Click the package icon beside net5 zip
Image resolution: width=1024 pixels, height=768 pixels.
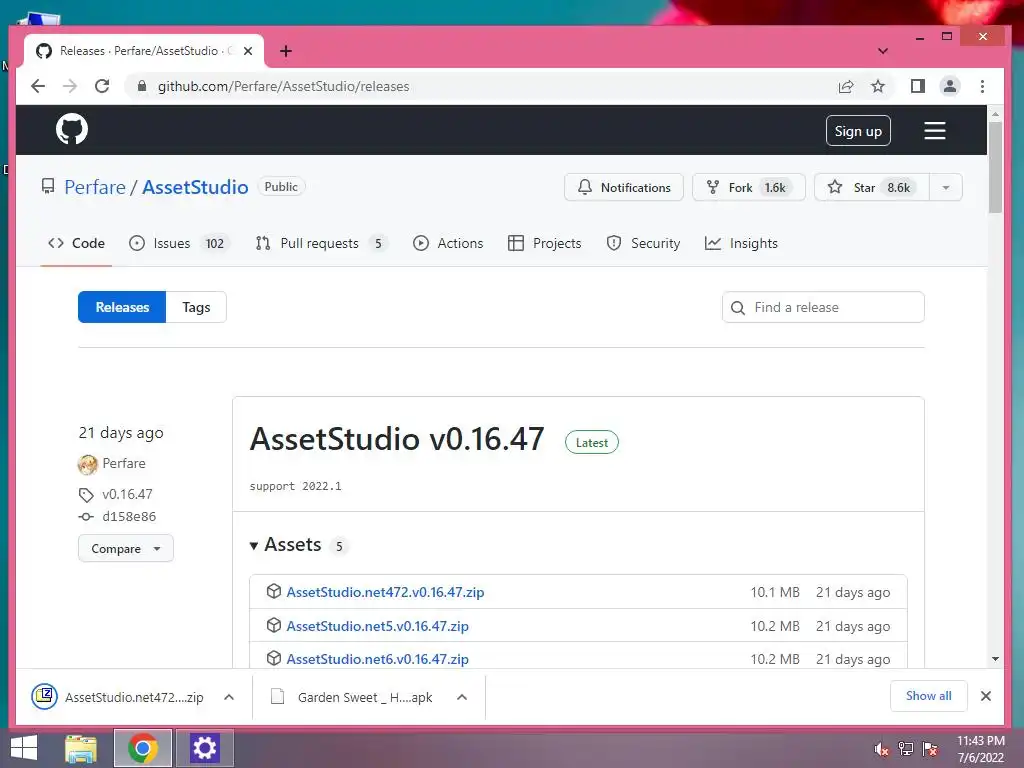click(274, 625)
